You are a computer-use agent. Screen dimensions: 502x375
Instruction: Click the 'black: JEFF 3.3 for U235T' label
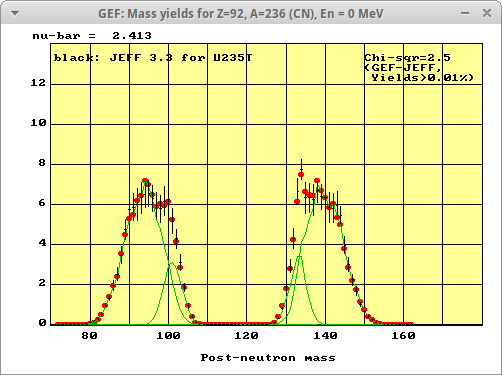(153, 58)
